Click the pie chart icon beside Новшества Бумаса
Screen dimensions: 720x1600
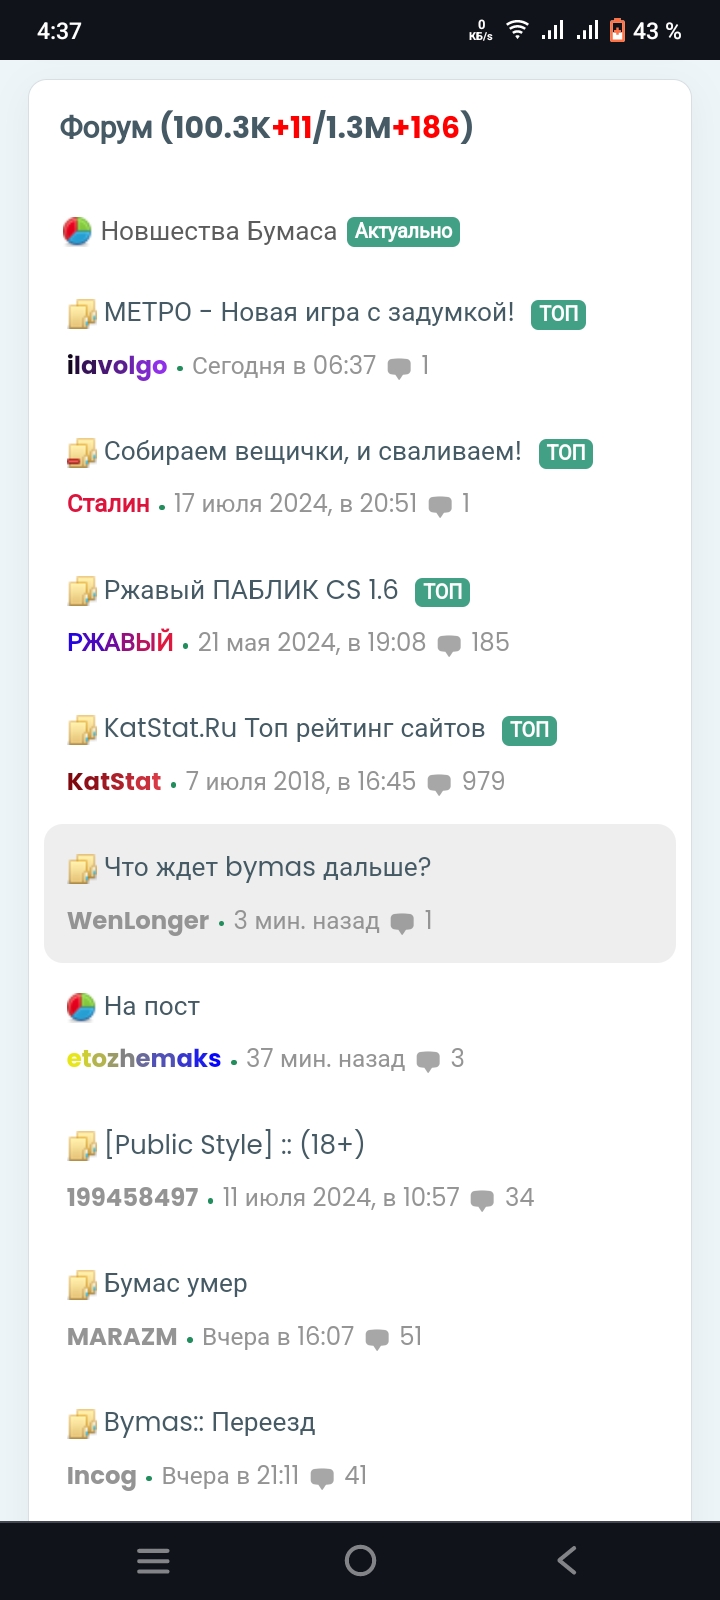coord(78,232)
